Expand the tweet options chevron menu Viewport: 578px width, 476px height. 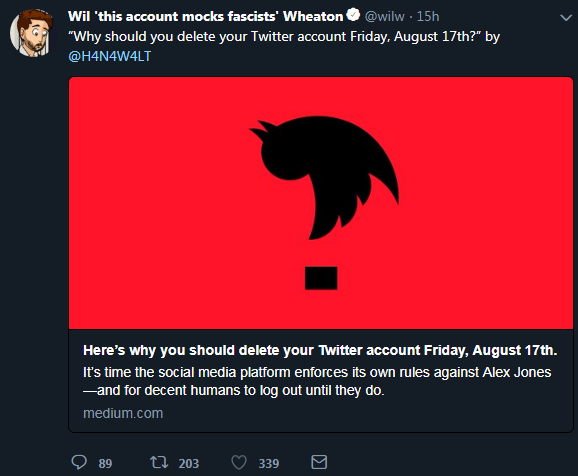pyautogui.click(x=566, y=17)
